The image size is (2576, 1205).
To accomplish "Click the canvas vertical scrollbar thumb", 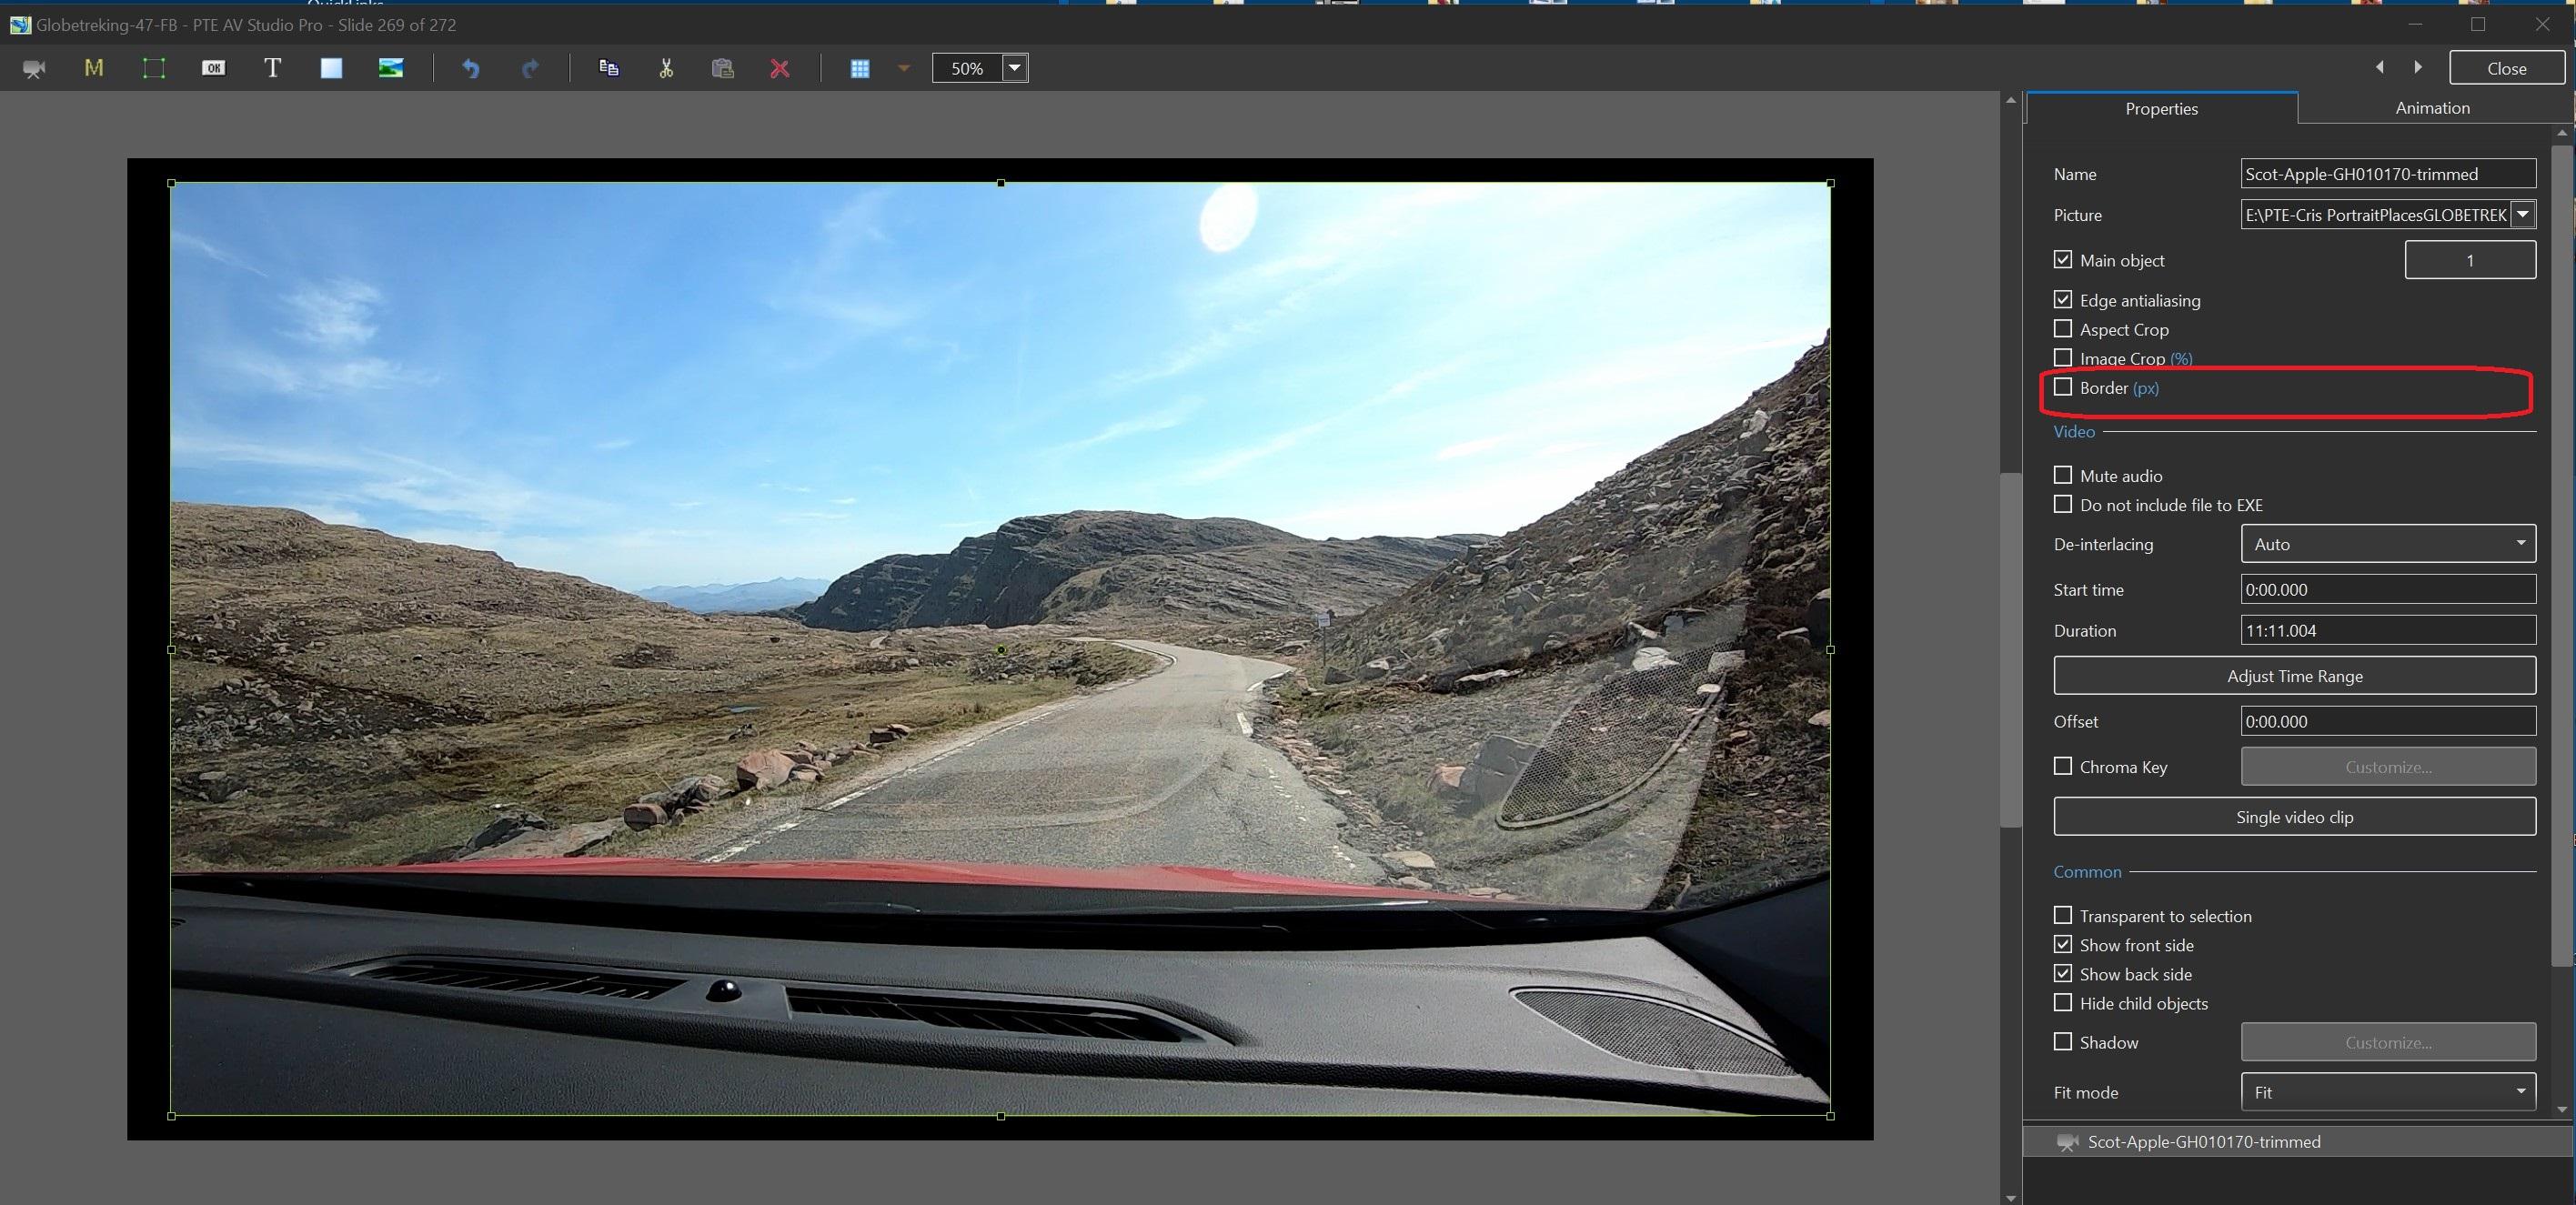I will (x=2011, y=650).
